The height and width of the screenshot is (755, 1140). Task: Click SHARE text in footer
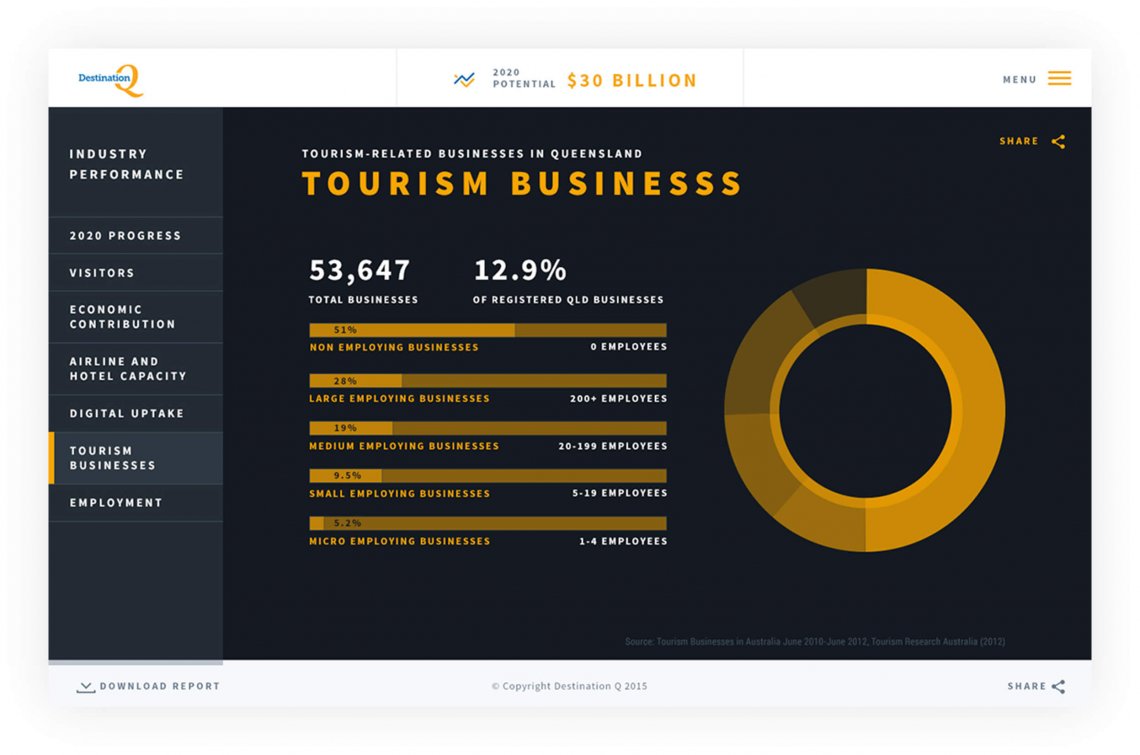[1027, 686]
